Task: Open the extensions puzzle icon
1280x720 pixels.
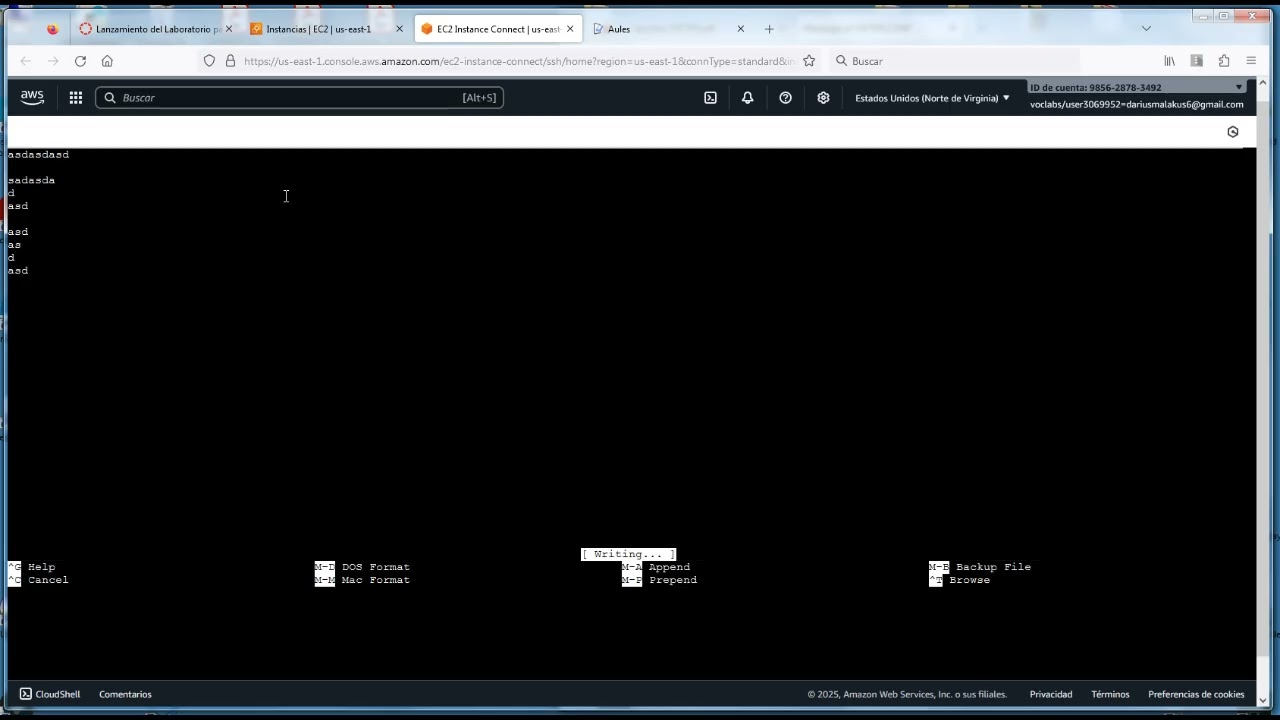Action: coord(1224,61)
